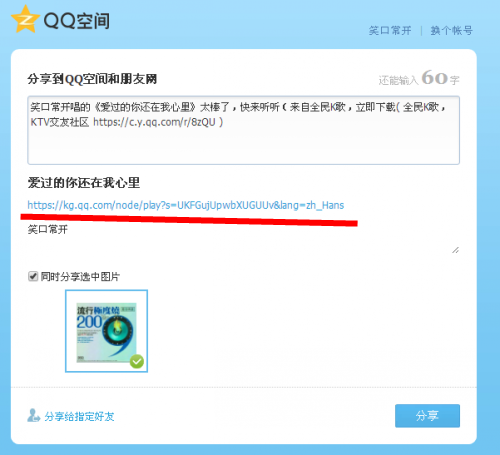Focus the share comment text box
The height and width of the screenshot is (455, 500).
244,130
